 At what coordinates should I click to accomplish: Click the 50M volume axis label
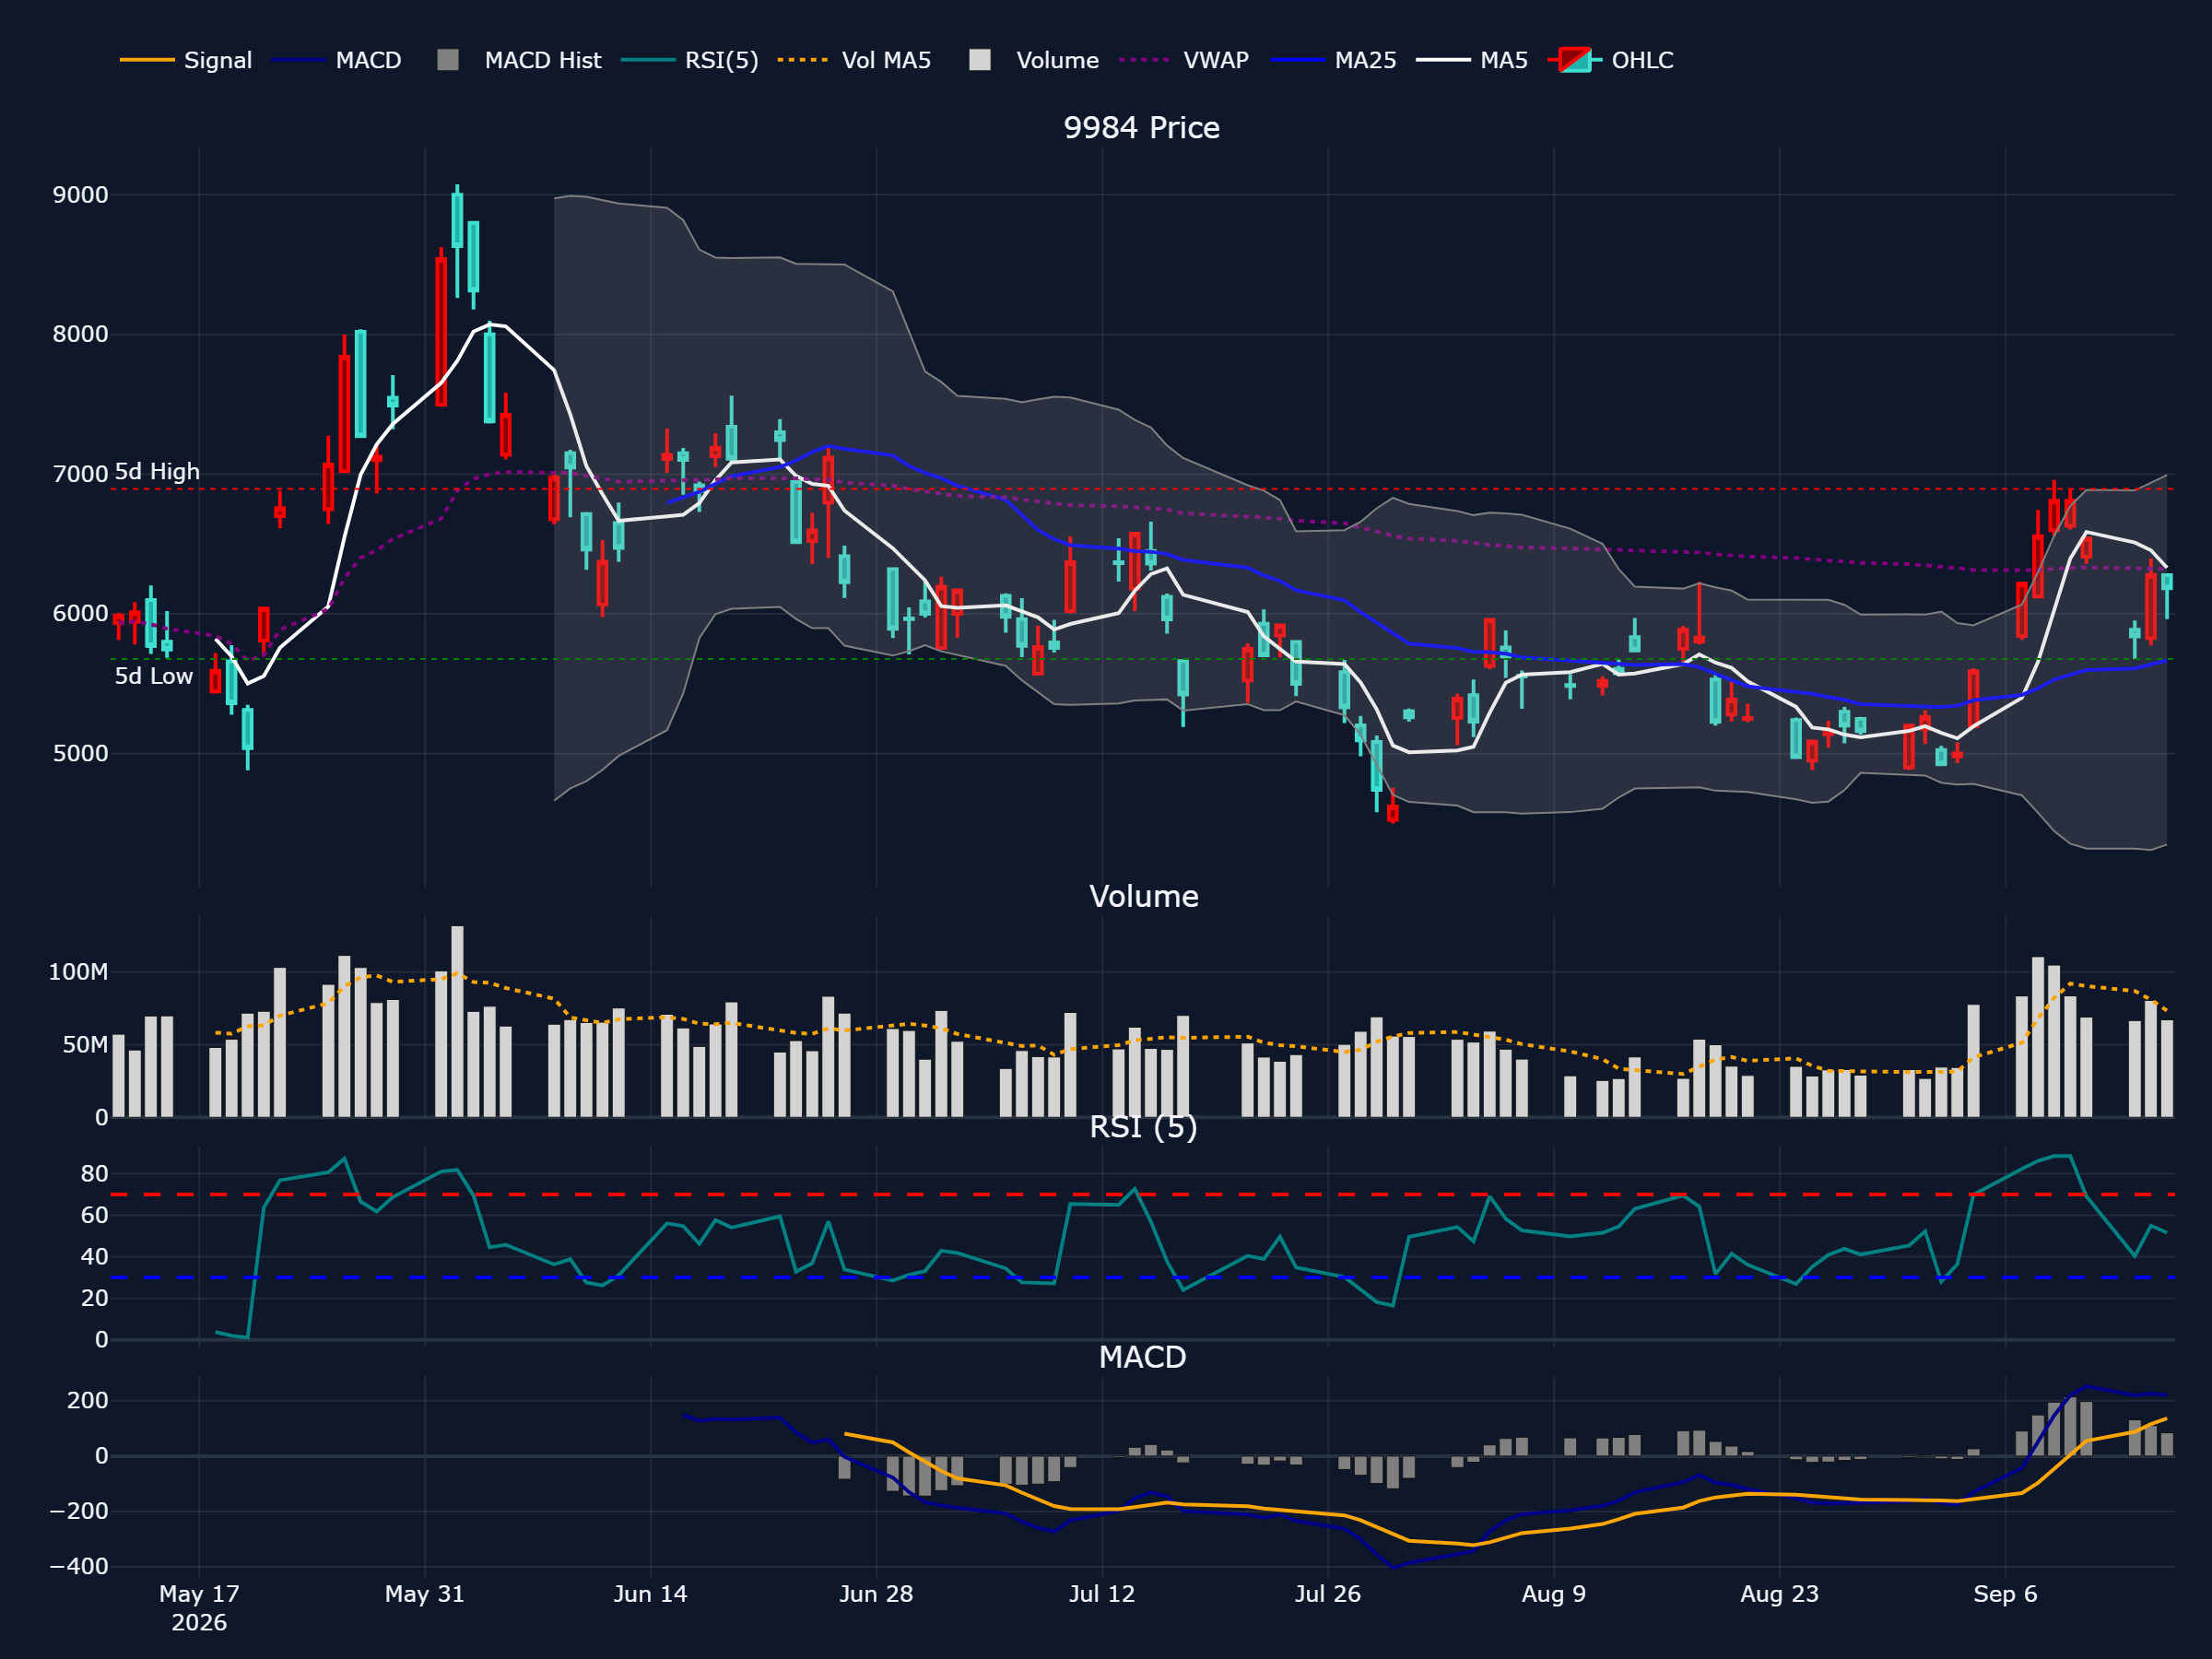click(x=85, y=1045)
